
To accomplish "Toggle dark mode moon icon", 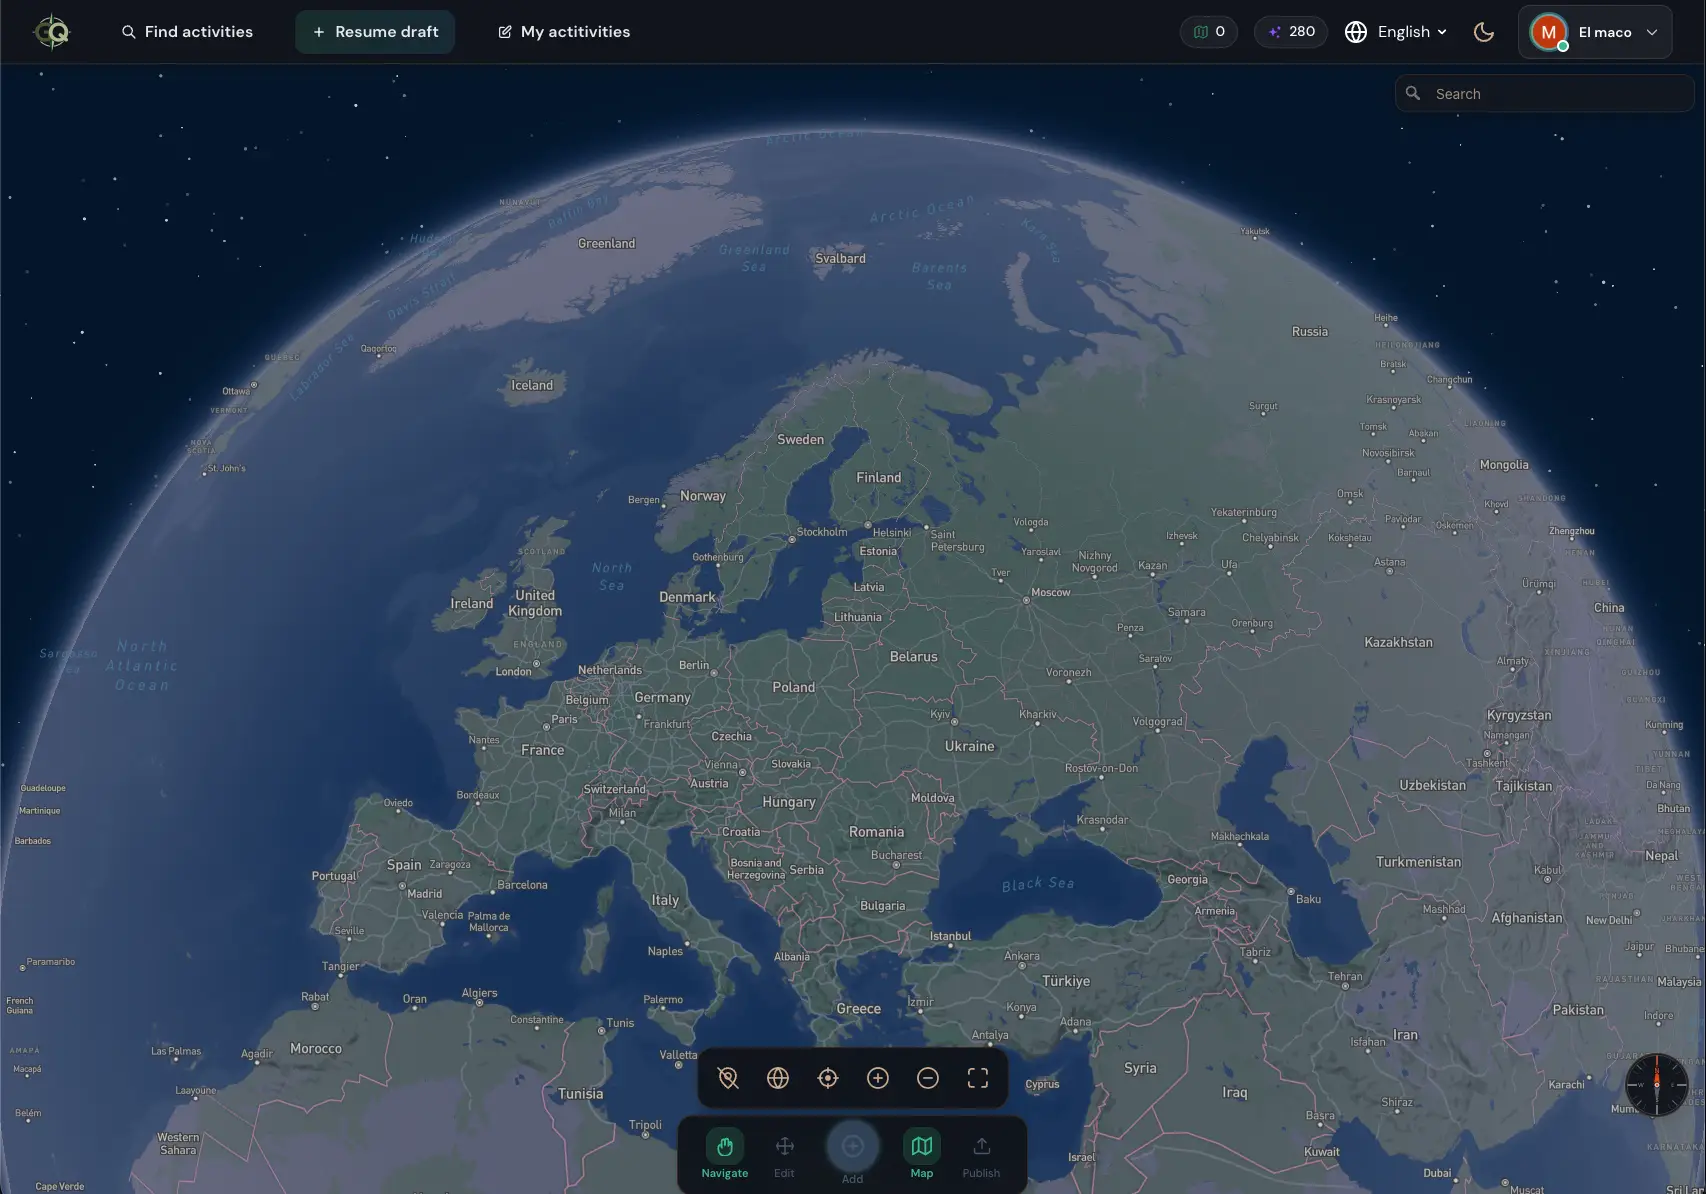I will (1484, 32).
